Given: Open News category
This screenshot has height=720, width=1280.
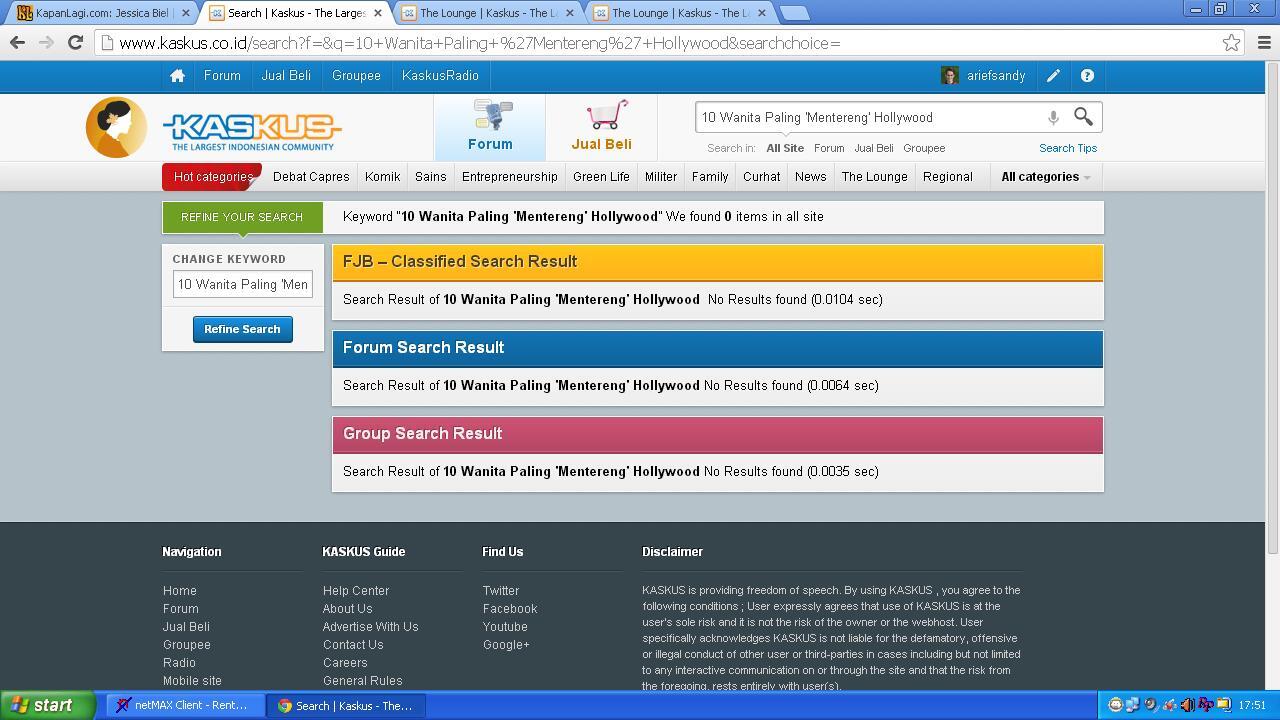Looking at the screenshot, I should (x=810, y=177).
